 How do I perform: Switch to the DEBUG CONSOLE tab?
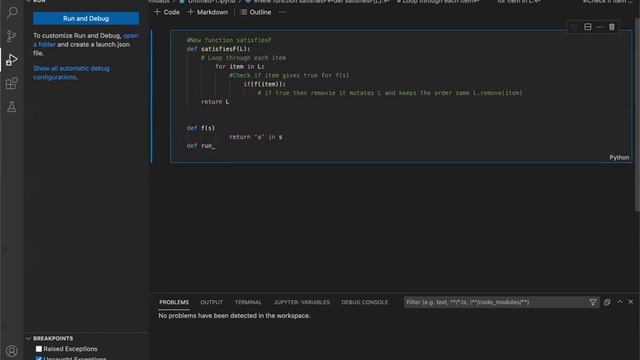click(364, 302)
